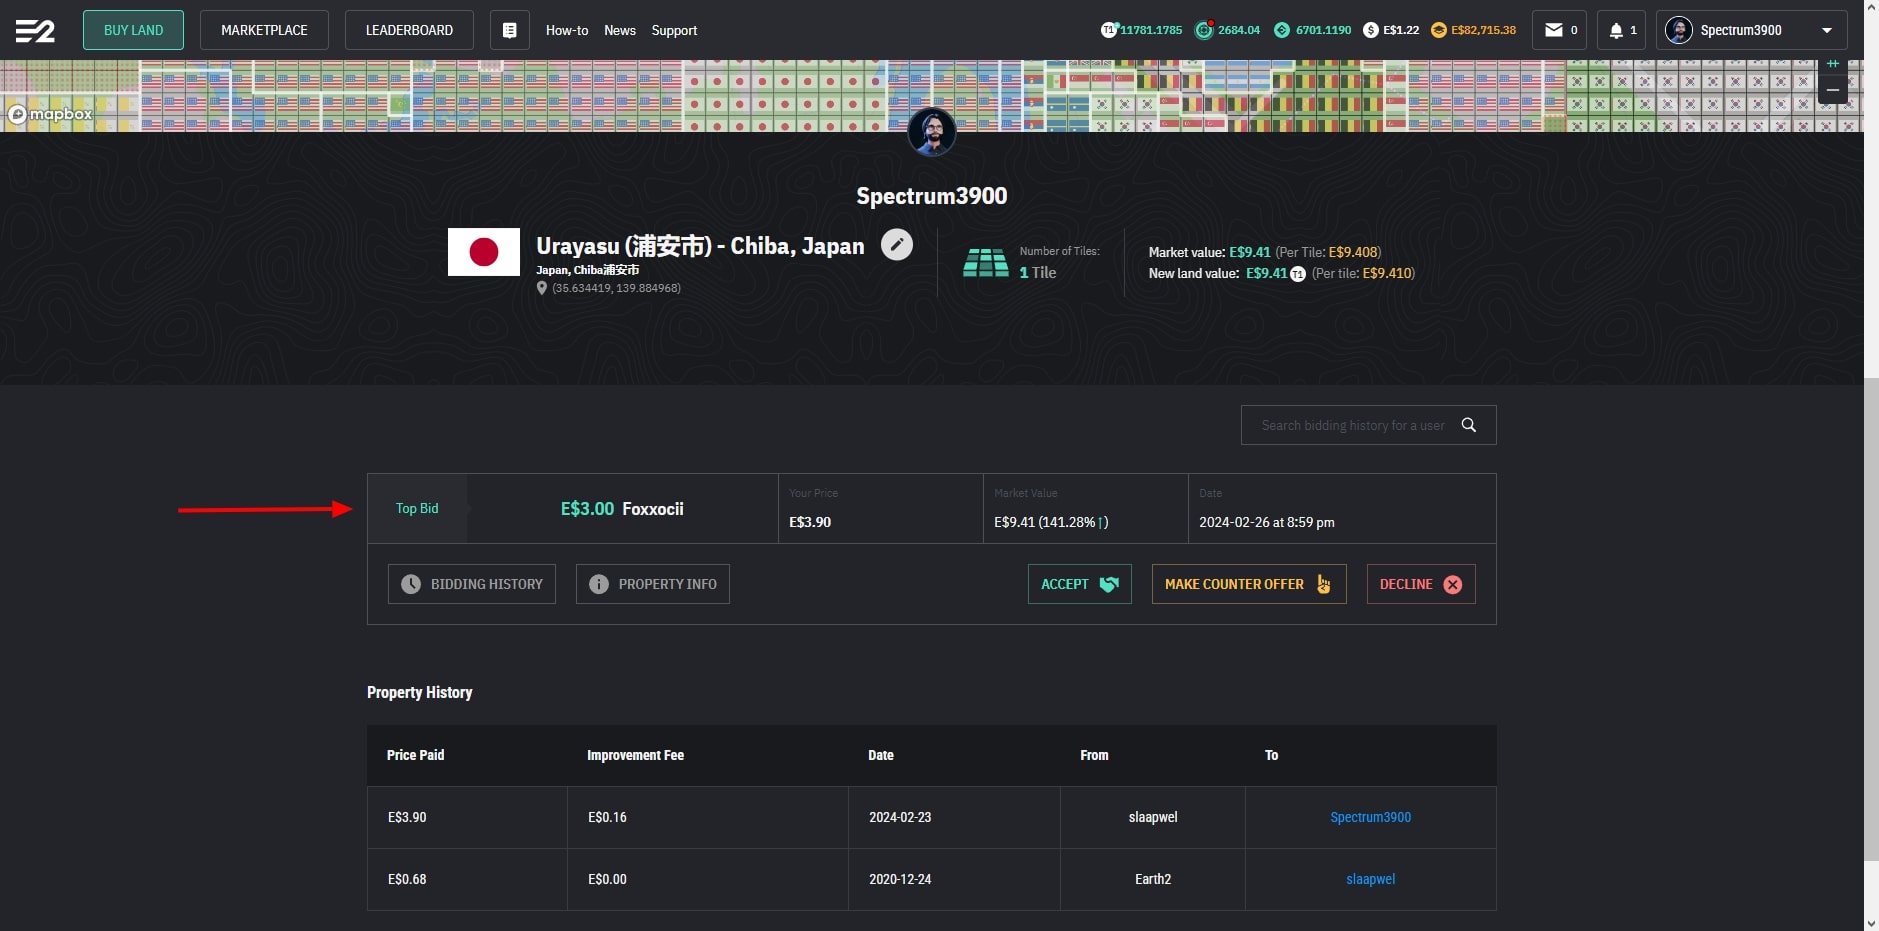This screenshot has height=931, width=1879.
Task: Open the Bidding History section
Action: (471, 584)
